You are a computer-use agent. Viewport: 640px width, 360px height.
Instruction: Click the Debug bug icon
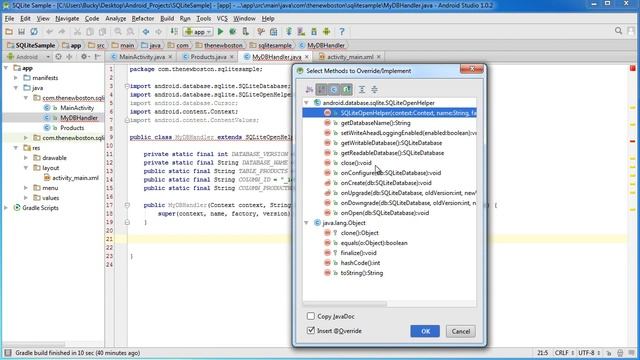(233, 31)
